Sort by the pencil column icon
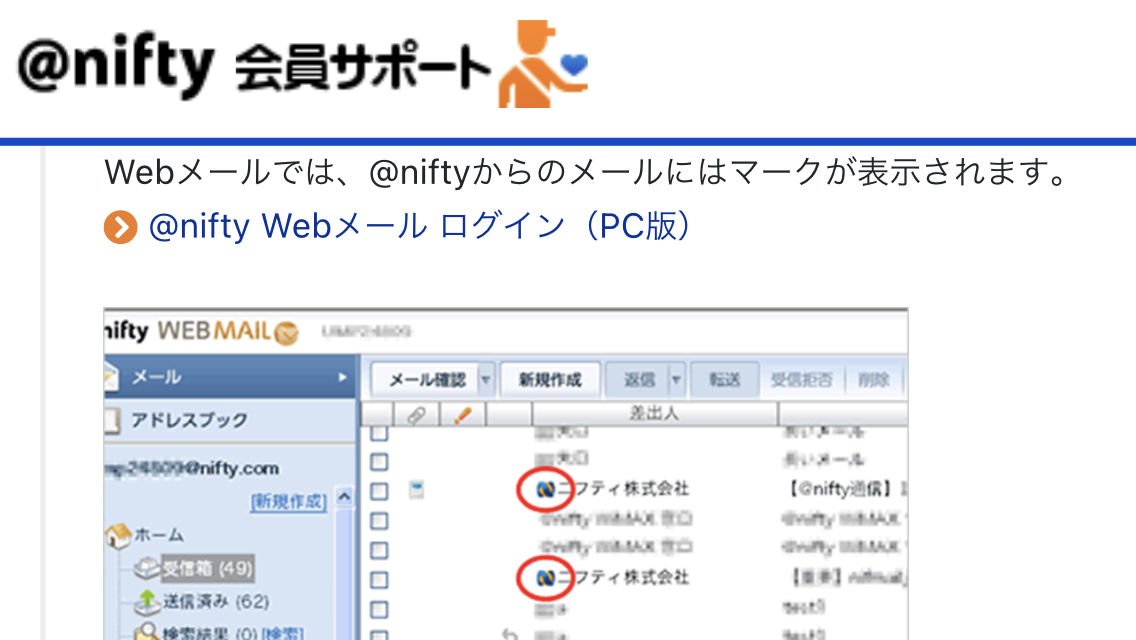The image size is (1136, 640). (462, 415)
